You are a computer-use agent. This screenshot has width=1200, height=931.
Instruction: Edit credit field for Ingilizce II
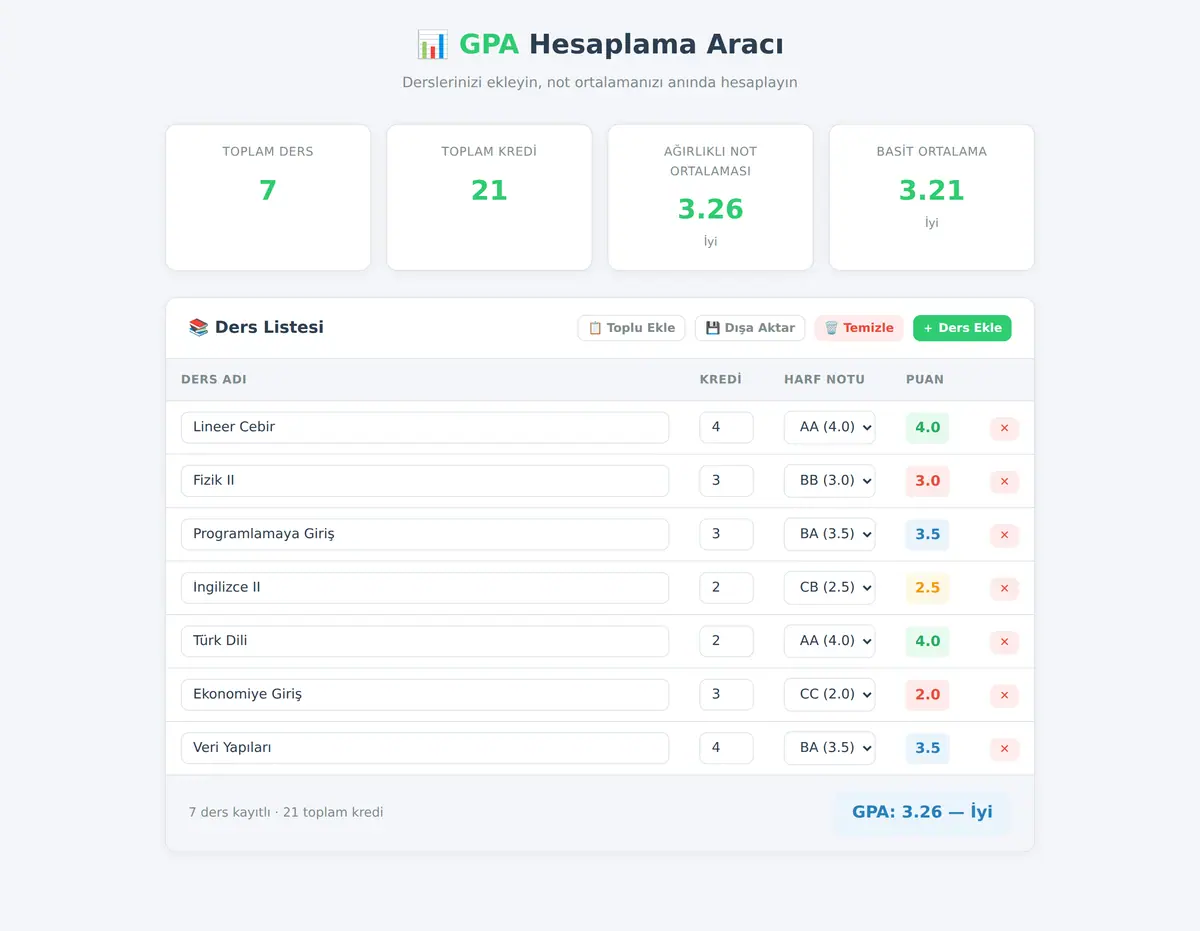726,588
